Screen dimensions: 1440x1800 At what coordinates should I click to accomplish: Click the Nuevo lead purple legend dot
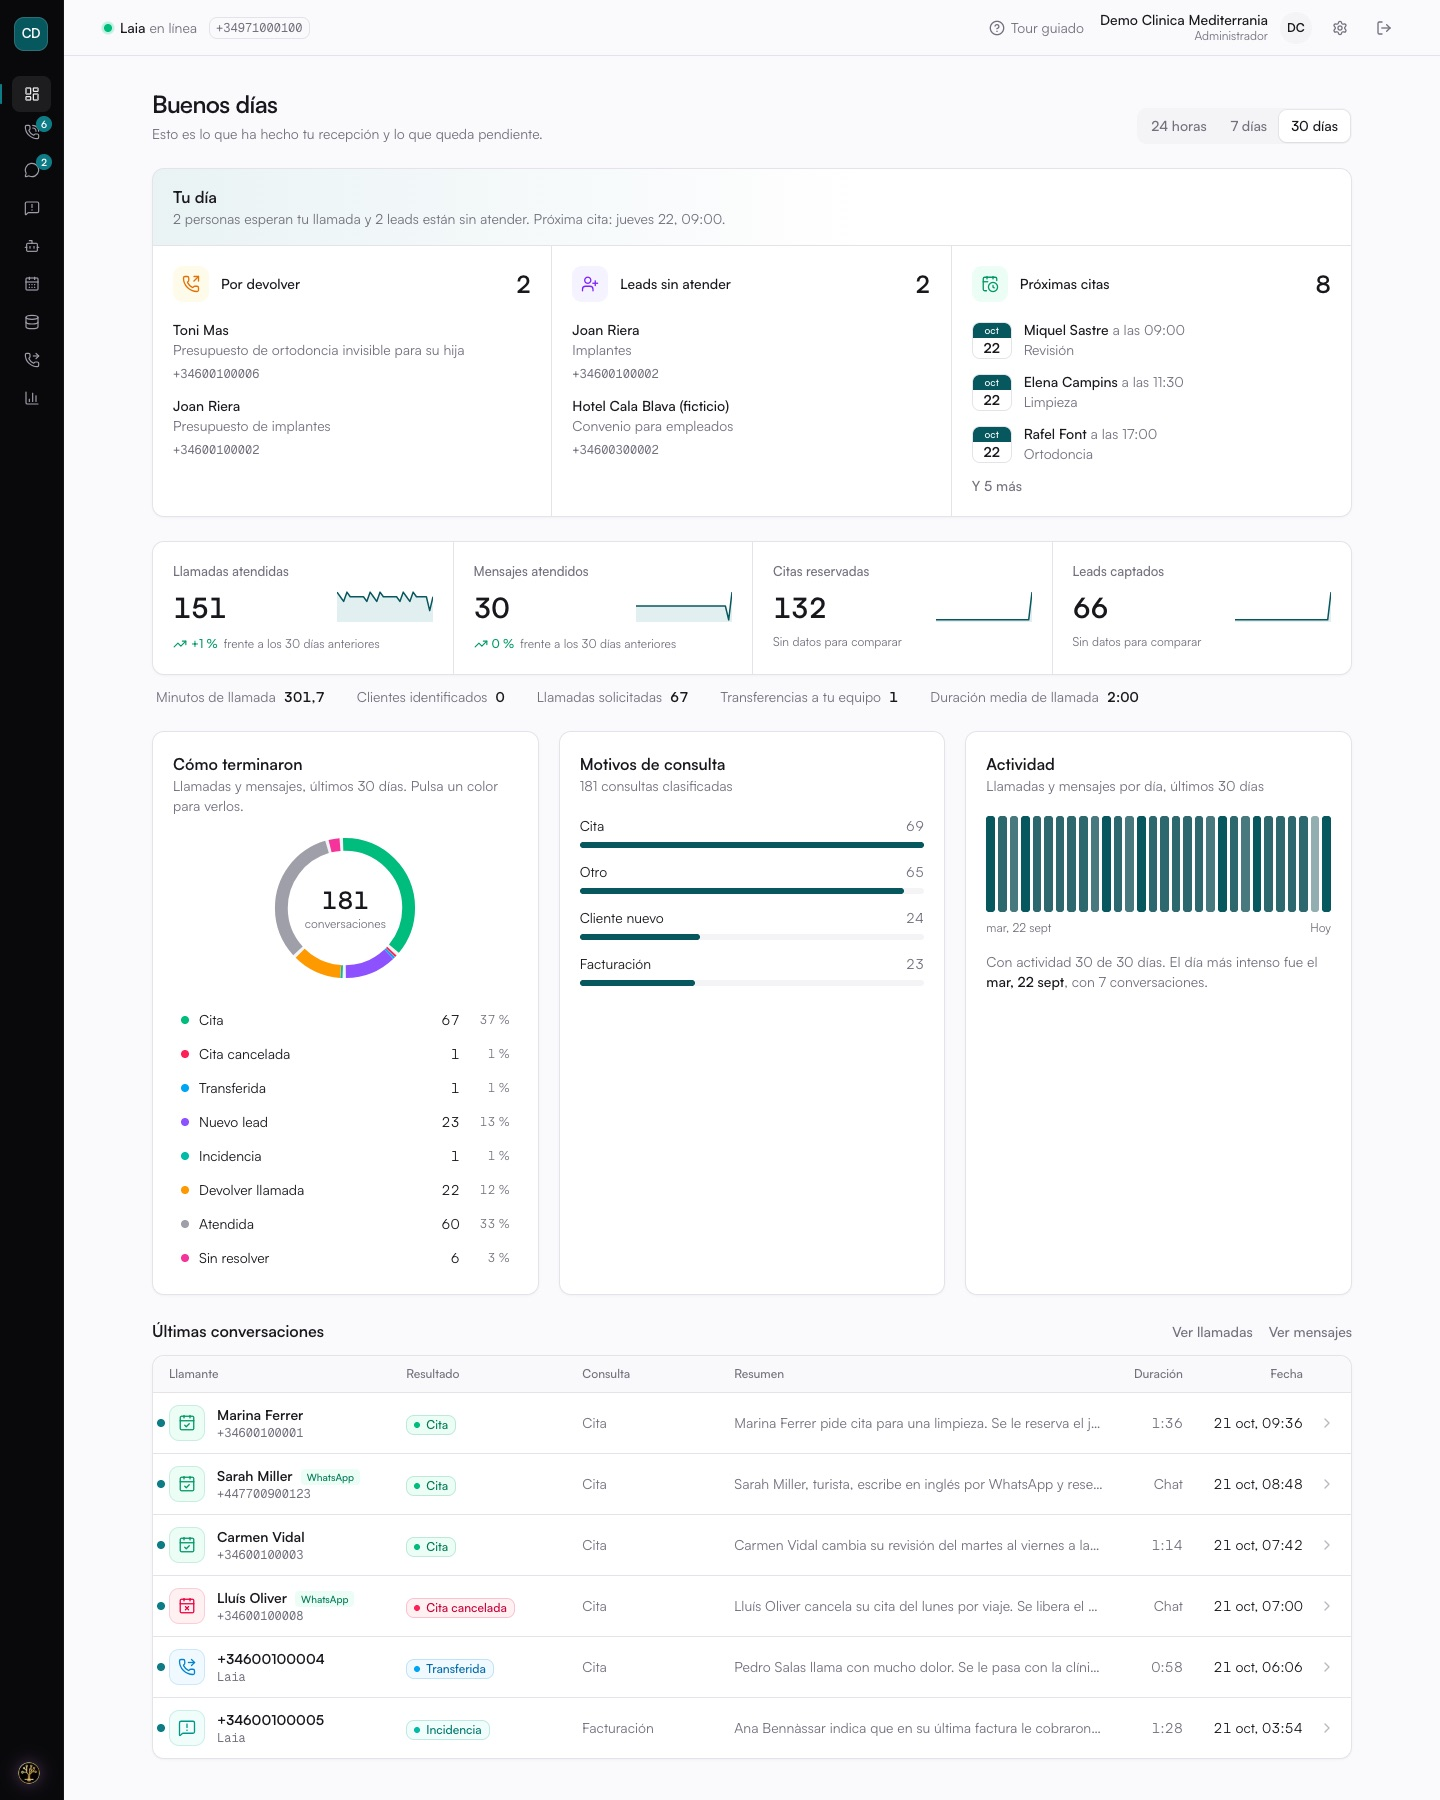pos(185,1122)
